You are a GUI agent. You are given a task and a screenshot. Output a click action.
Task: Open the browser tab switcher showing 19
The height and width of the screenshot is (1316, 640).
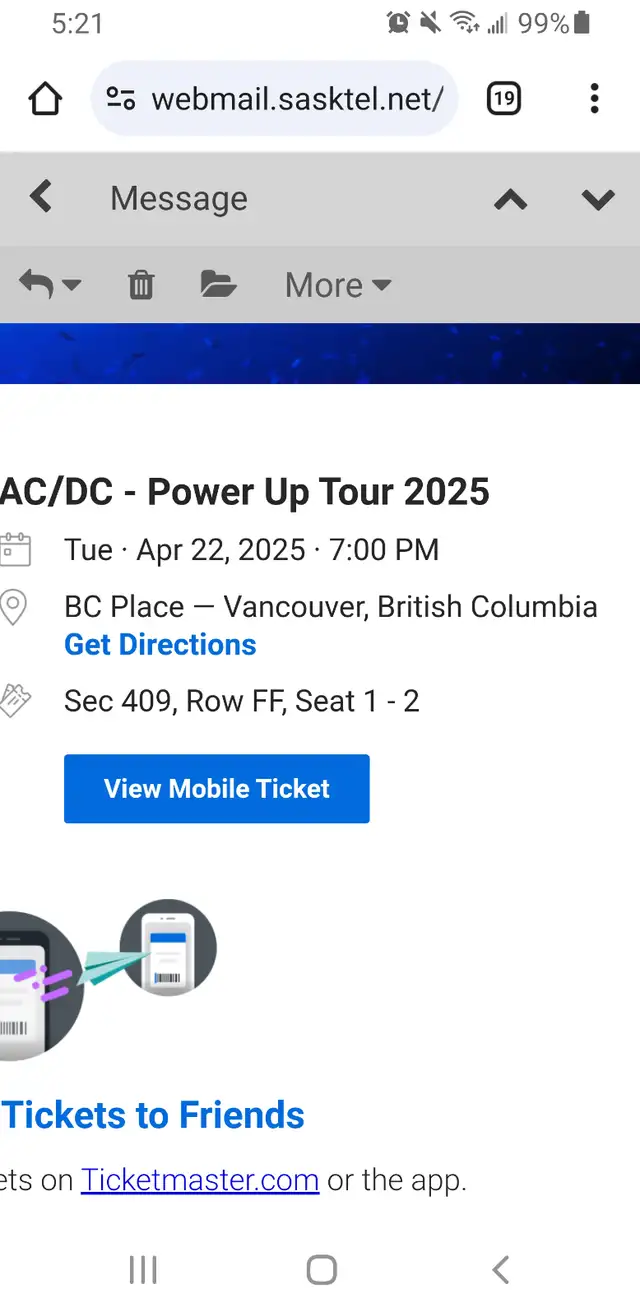coord(504,99)
